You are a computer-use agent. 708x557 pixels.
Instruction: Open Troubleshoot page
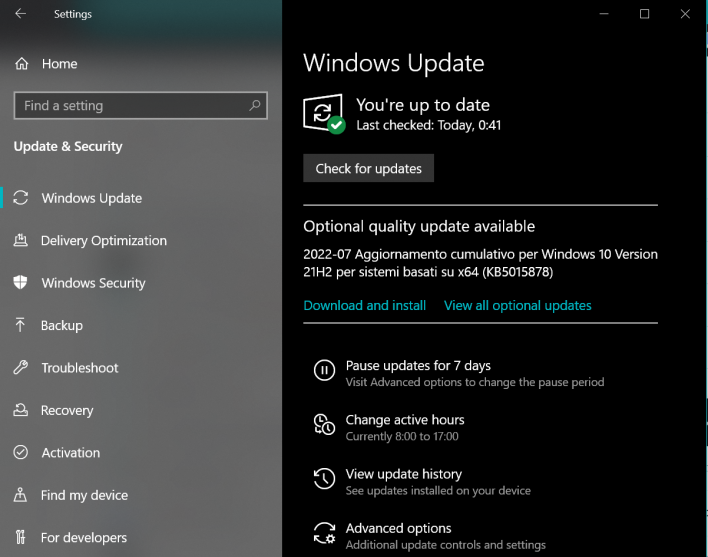point(80,368)
